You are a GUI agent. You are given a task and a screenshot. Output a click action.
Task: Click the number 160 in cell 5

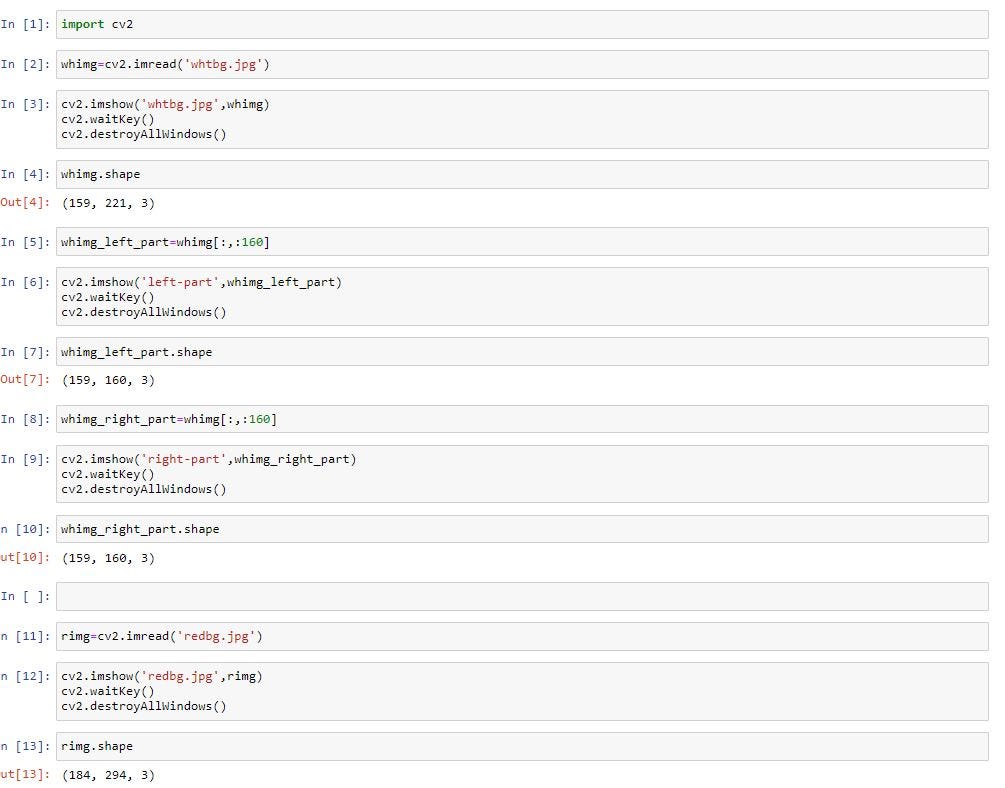click(x=252, y=242)
